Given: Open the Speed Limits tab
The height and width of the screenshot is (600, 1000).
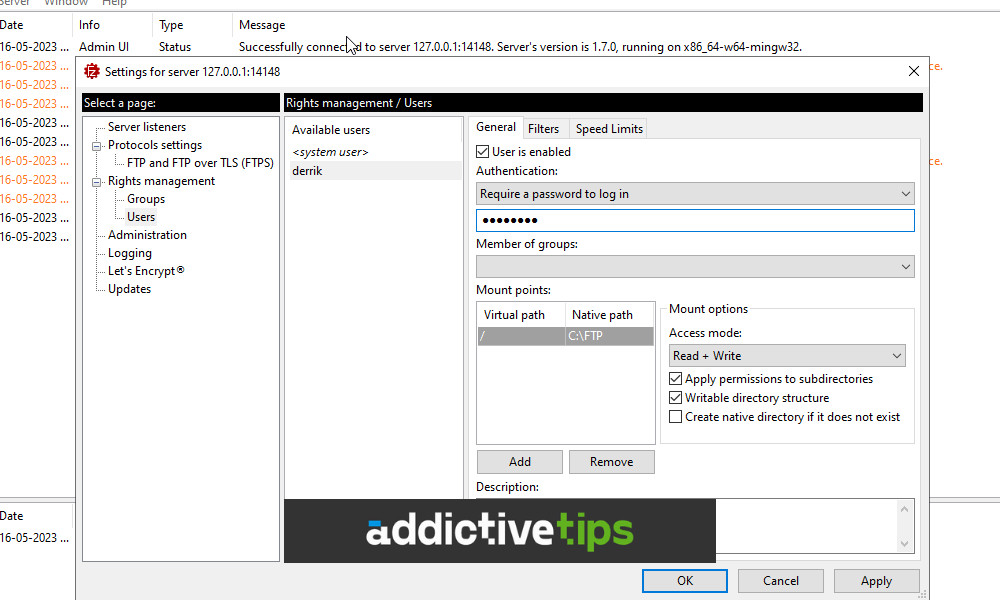Looking at the screenshot, I should pos(608,128).
